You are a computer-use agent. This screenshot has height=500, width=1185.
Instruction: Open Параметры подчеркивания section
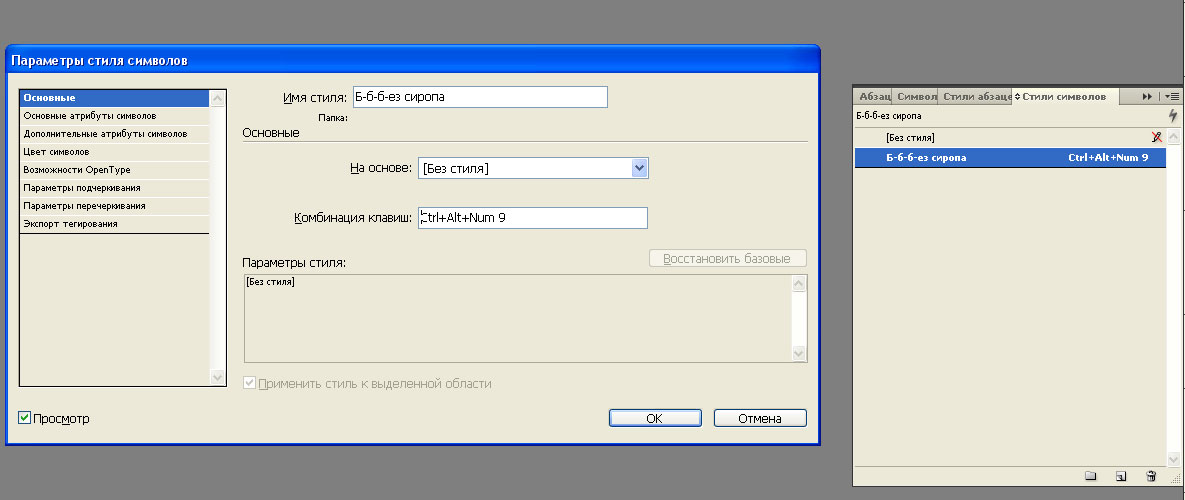(114, 188)
